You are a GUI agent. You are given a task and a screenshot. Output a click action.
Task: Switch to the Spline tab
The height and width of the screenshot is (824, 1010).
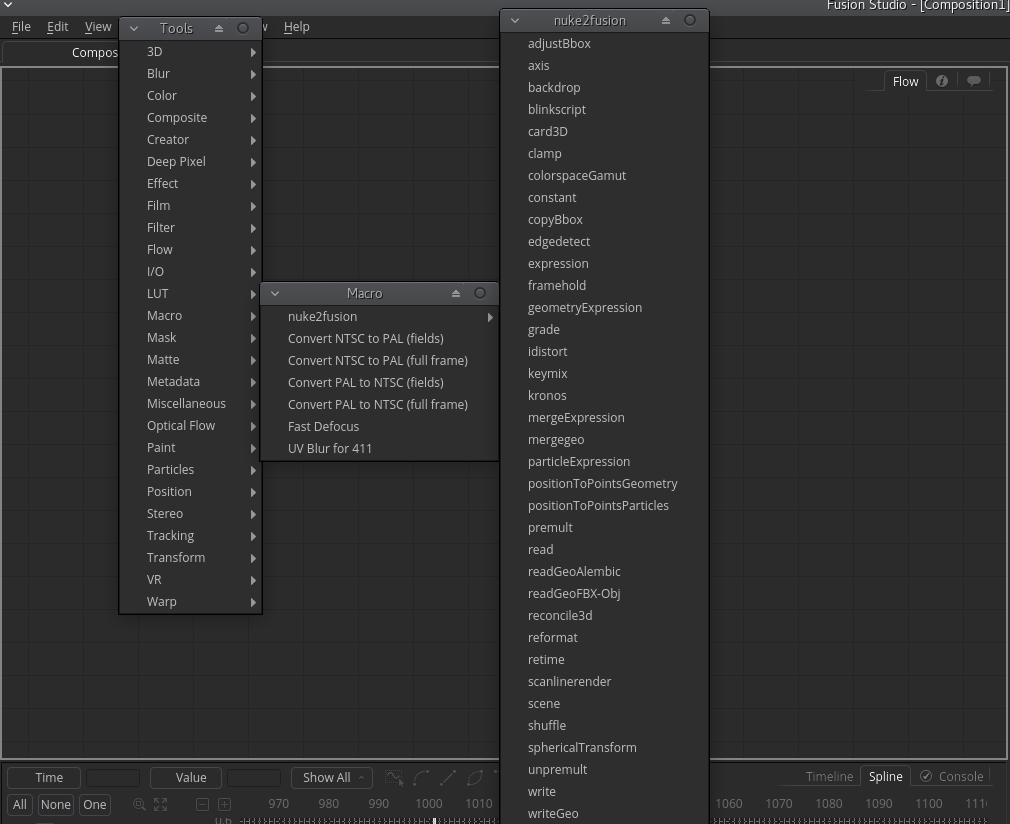tap(885, 776)
